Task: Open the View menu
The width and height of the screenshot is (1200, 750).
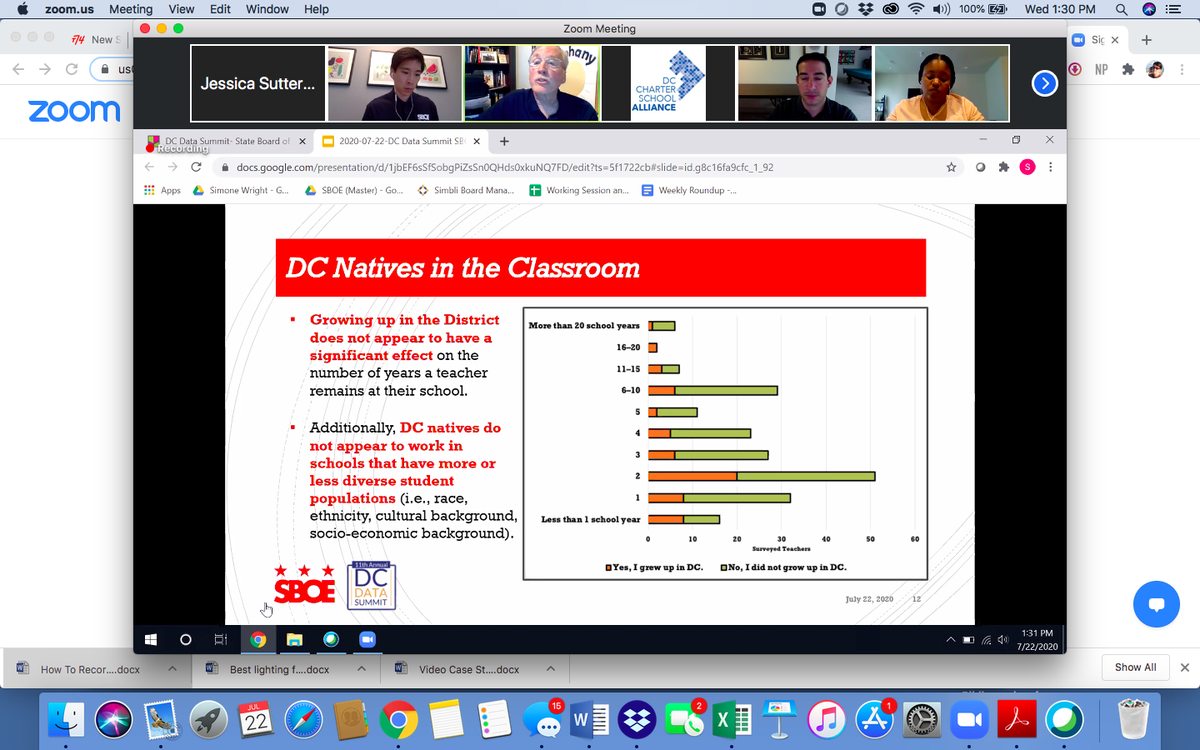Action: [x=181, y=9]
